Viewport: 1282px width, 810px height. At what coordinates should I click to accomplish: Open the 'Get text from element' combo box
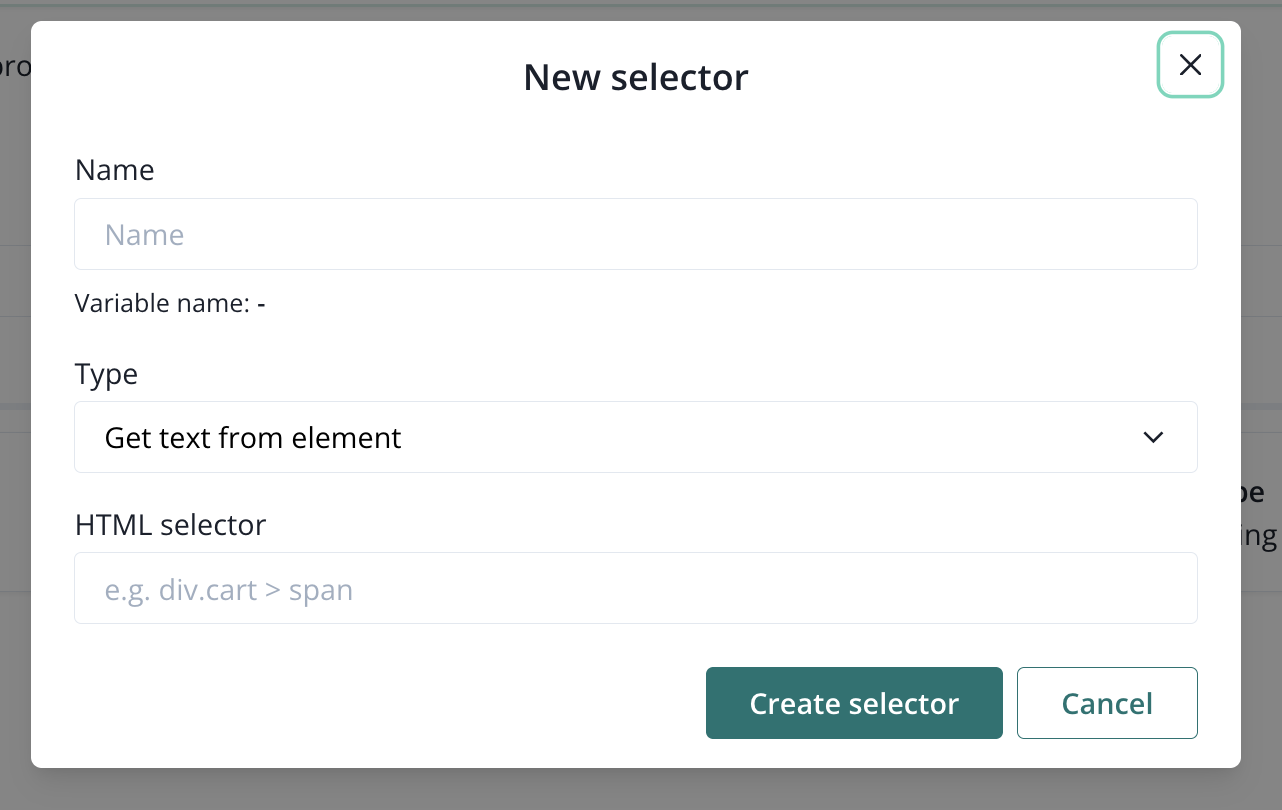click(635, 437)
